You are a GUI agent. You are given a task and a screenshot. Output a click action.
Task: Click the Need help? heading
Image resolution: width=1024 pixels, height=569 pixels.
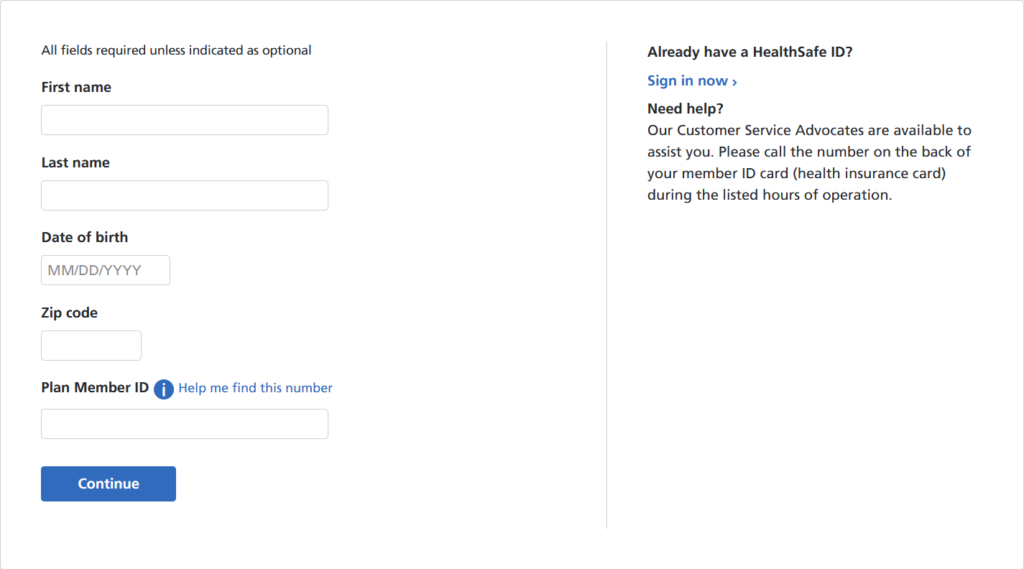(x=686, y=109)
